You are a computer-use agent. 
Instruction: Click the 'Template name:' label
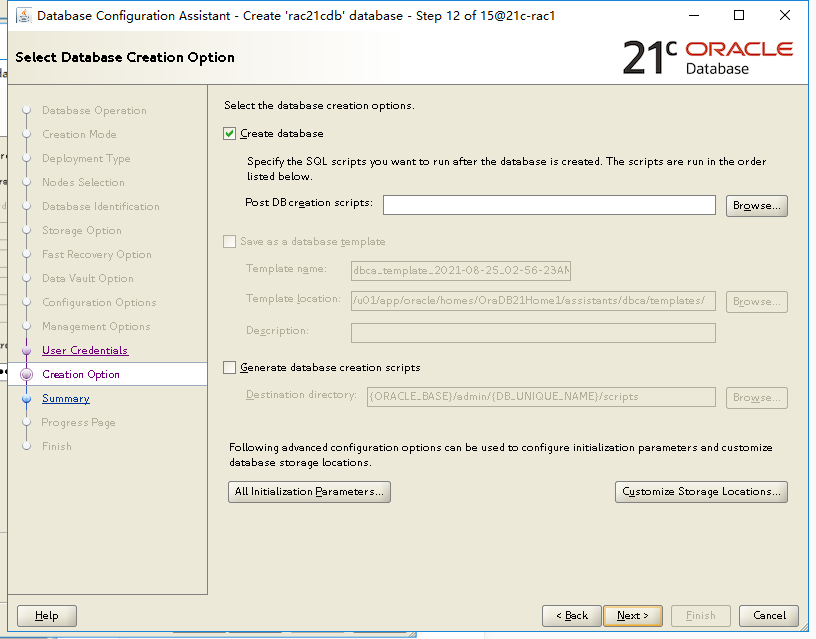pyautogui.click(x=286, y=269)
